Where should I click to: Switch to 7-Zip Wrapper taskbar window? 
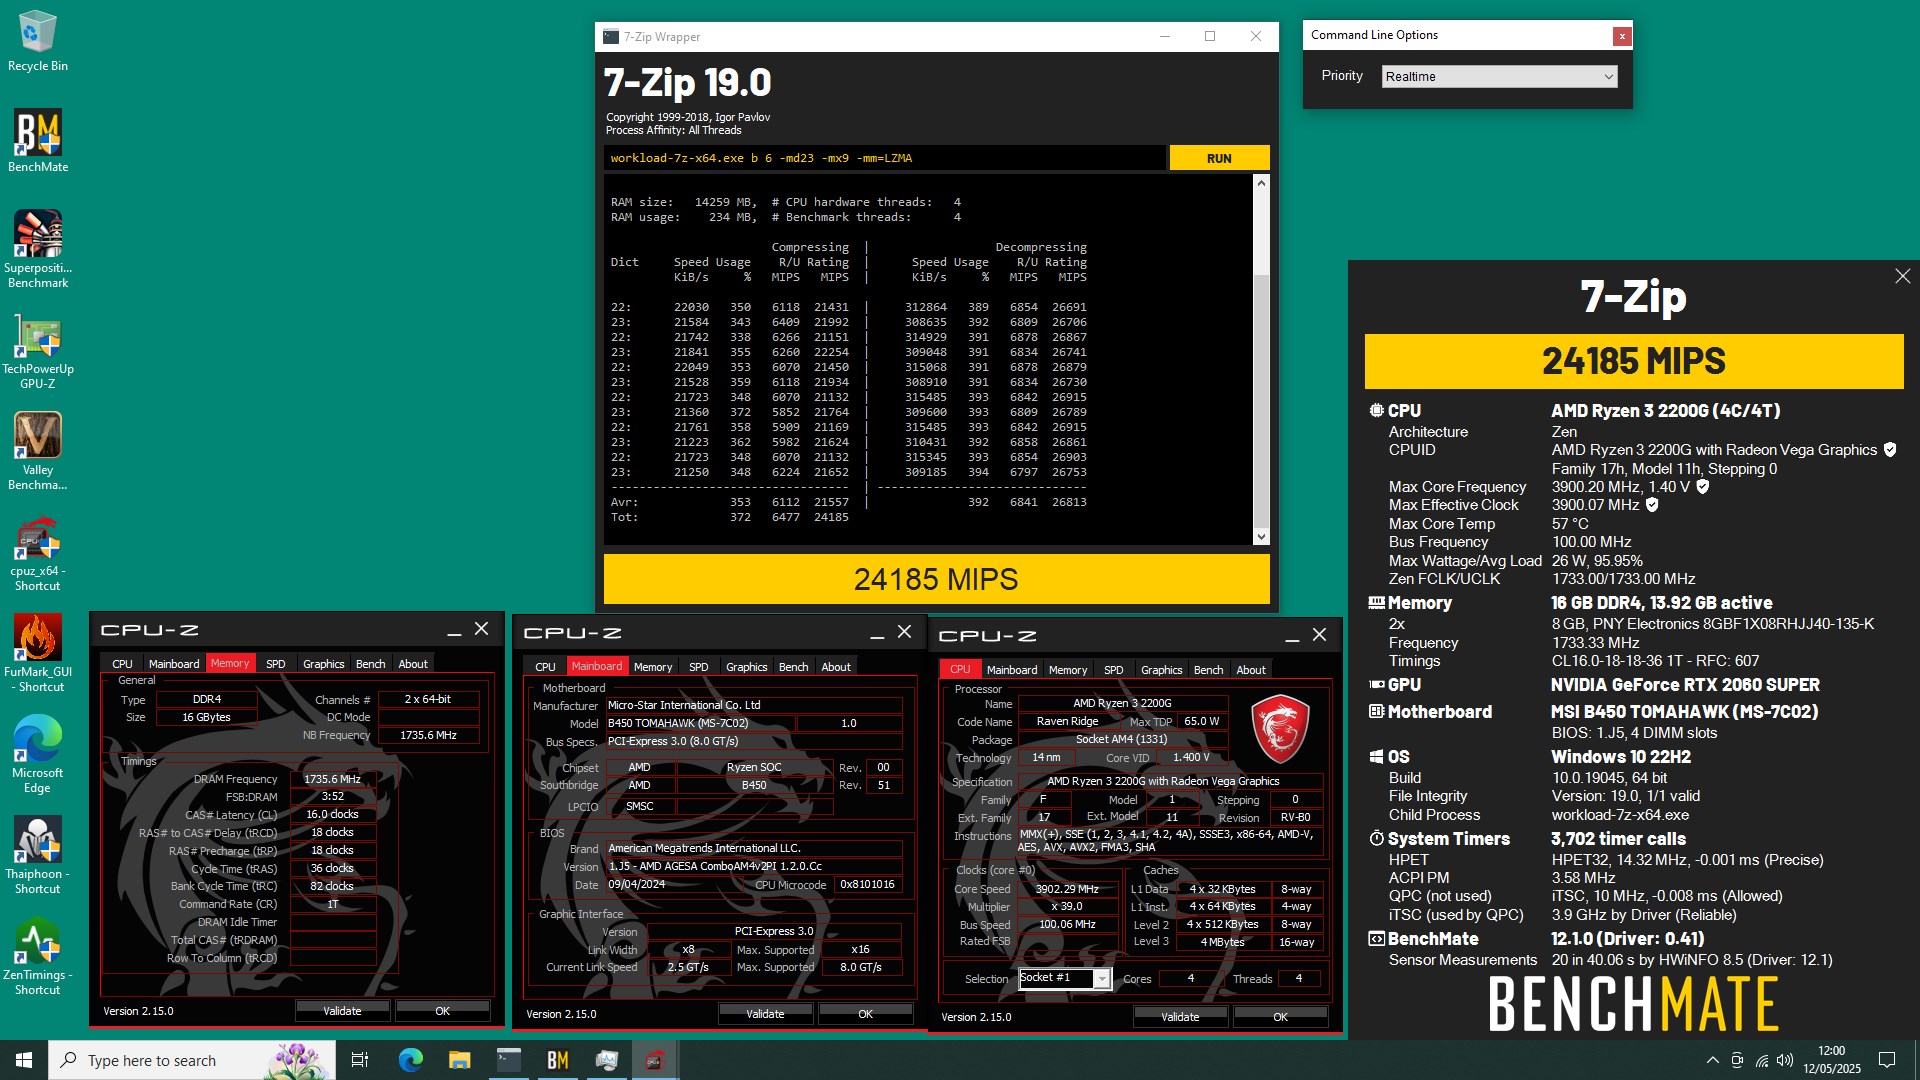pos(508,1060)
